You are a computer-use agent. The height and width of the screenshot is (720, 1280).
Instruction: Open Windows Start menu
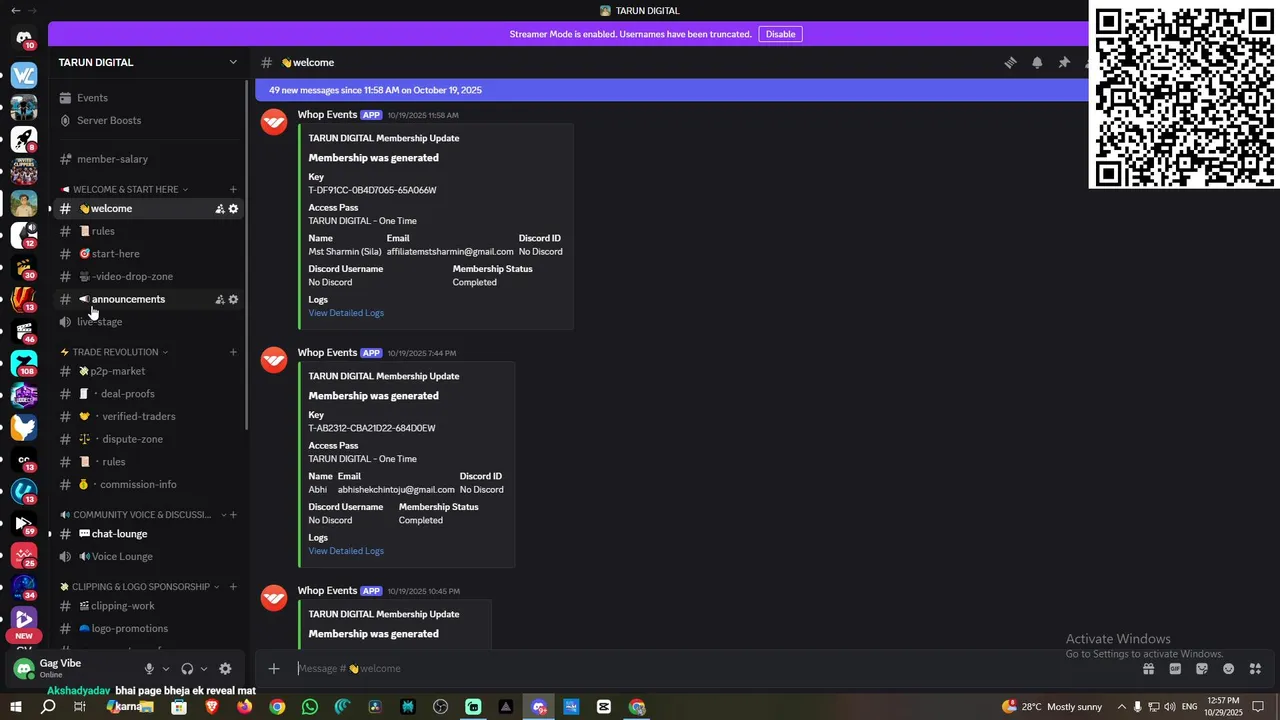(x=16, y=707)
